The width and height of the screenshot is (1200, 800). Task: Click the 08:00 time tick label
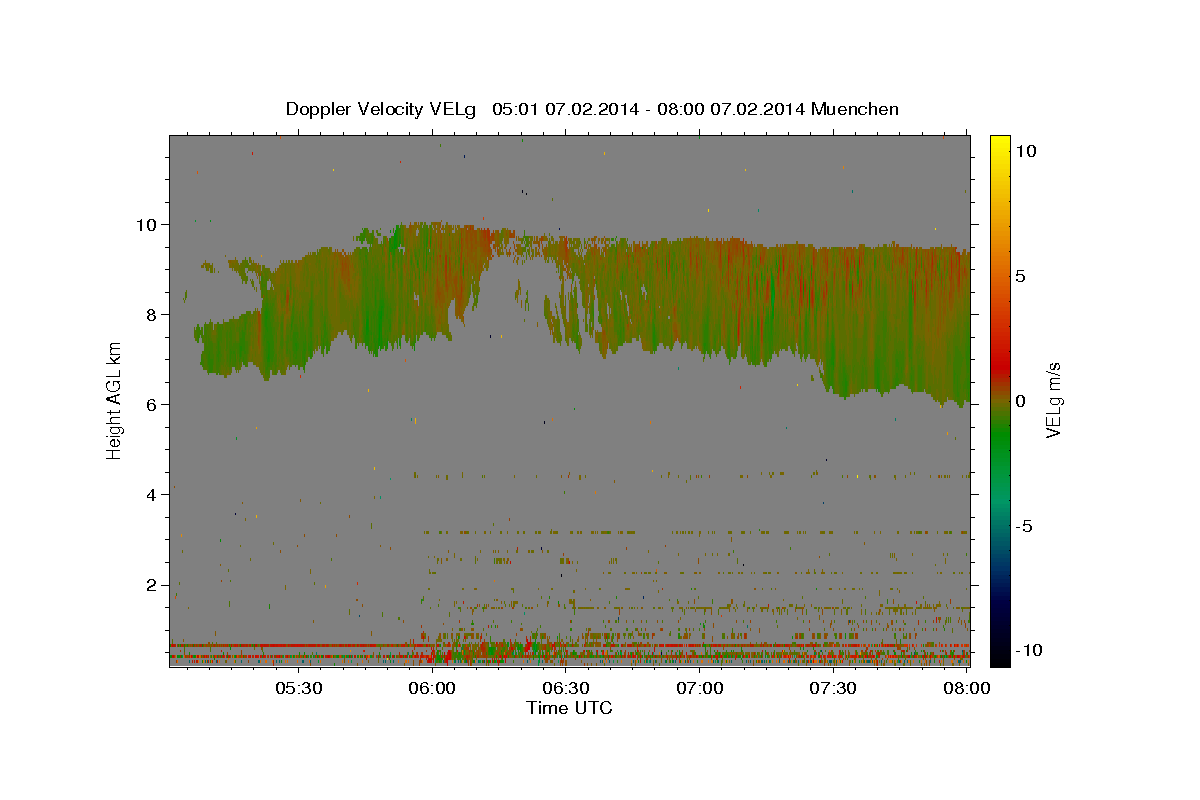[x=966, y=688]
